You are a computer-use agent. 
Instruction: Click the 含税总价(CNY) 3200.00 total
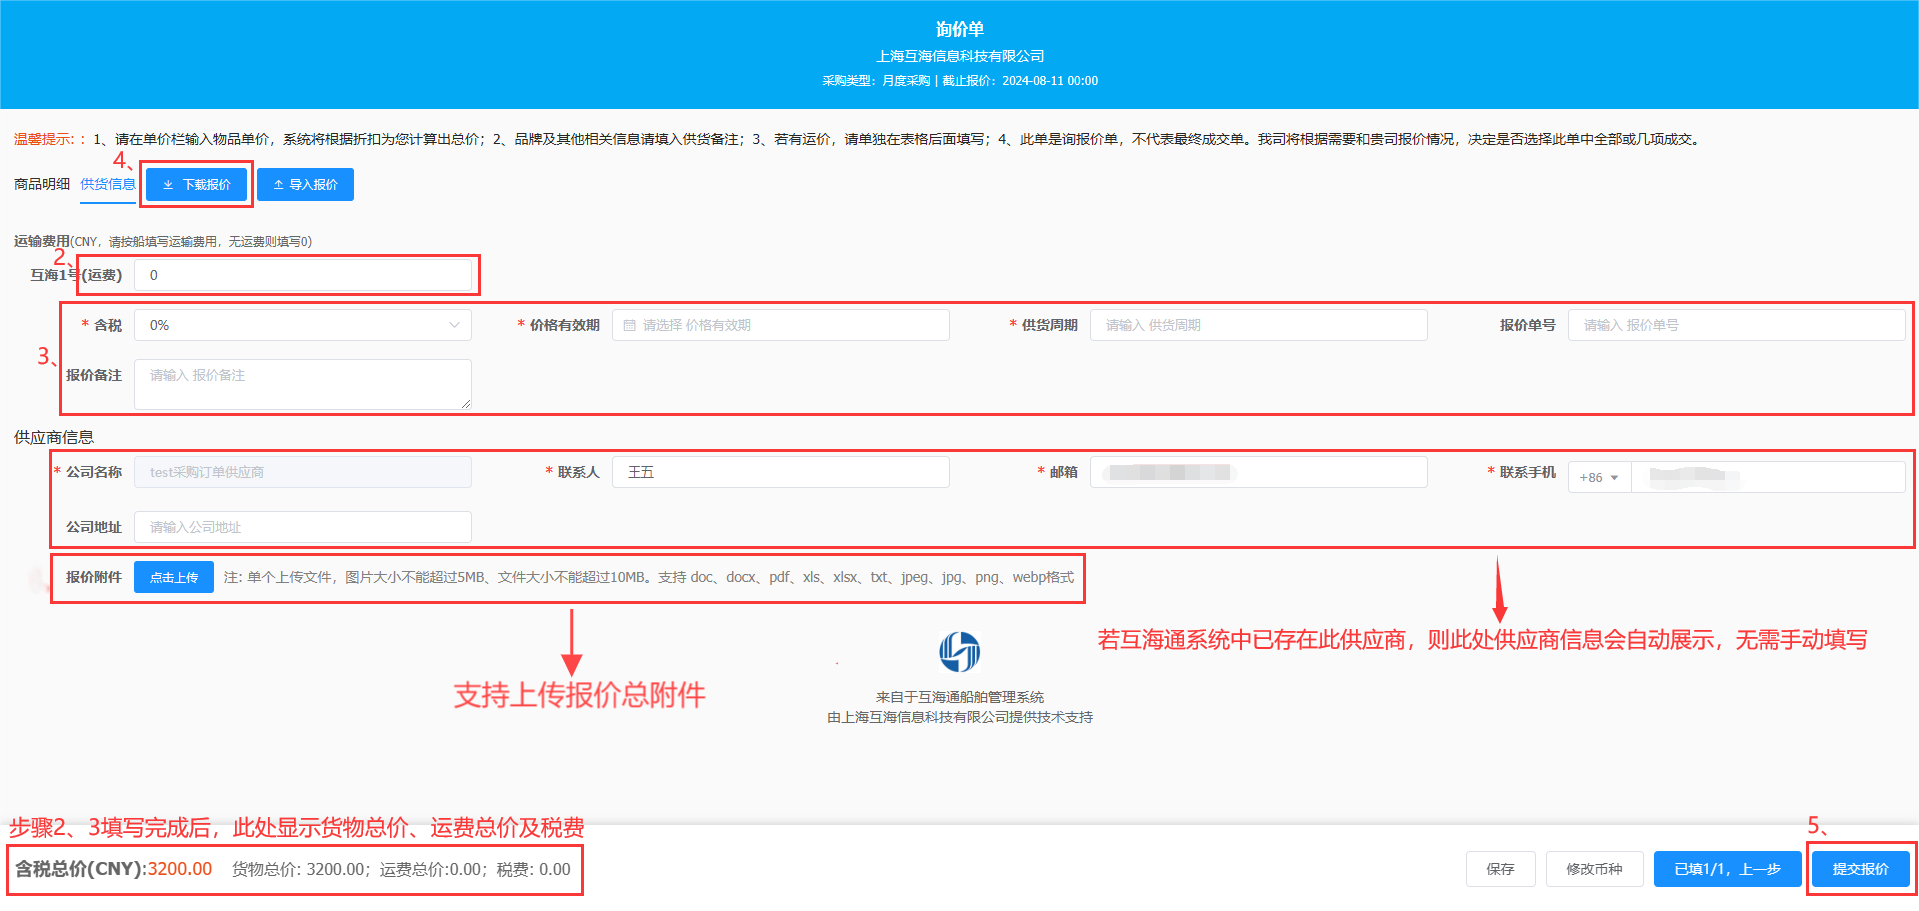pyautogui.click(x=113, y=869)
